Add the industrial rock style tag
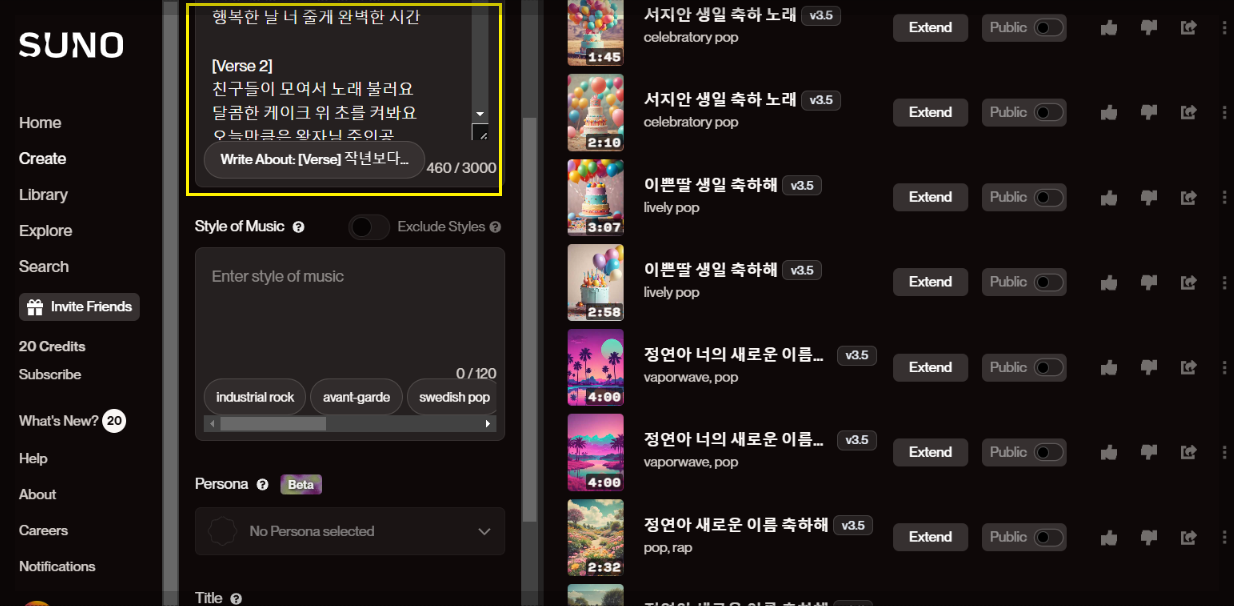This screenshot has width=1234, height=606. click(254, 396)
